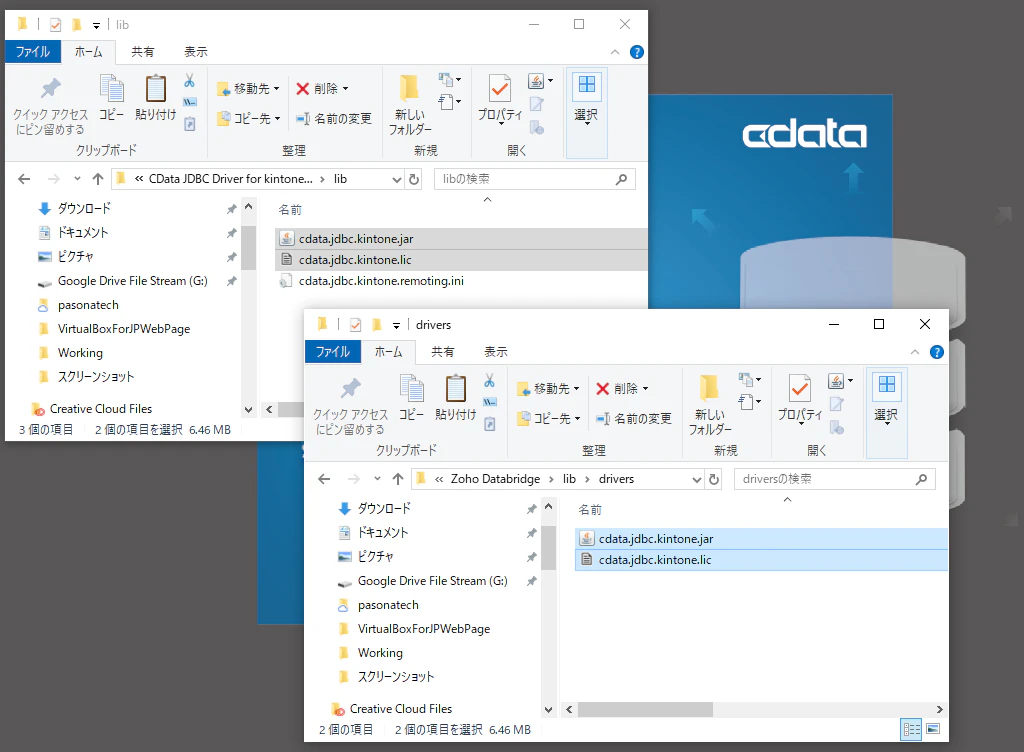1024x752 pixels.
Task: Open Creative Cloud Files in drivers sidebar
Action: tap(400, 709)
